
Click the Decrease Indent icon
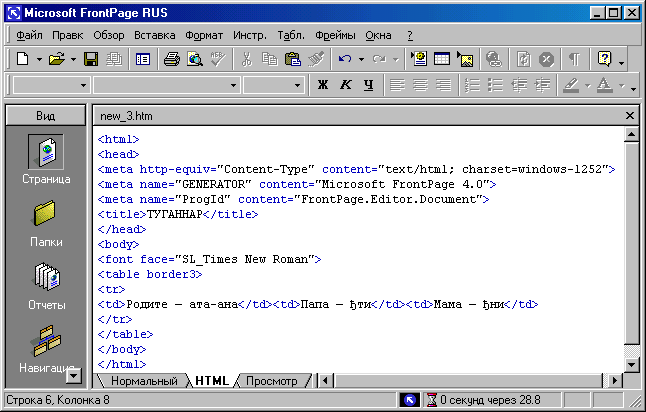pos(519,85)
